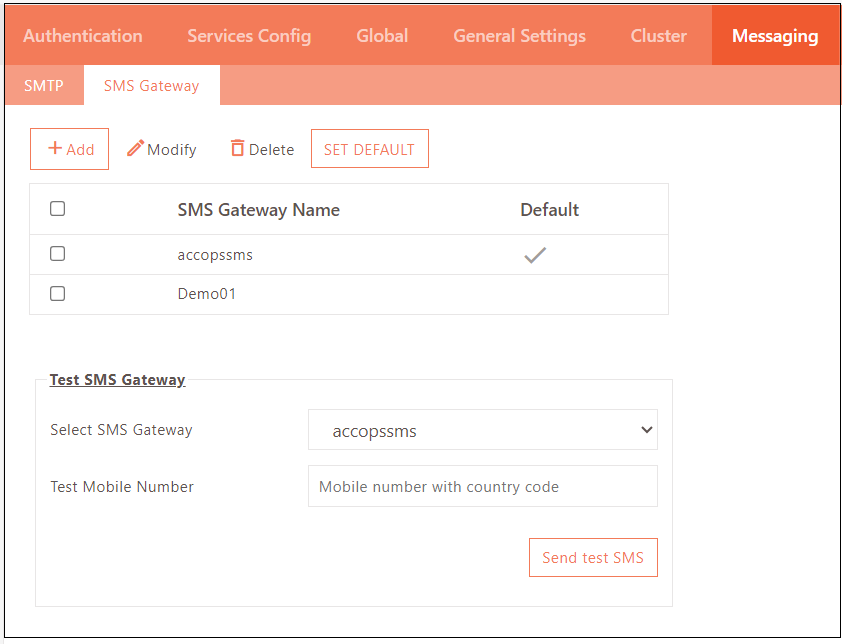Click the plus icon on Add button
Viewport: 842px width, 644px height.
pyautogui.click(x=55, y=148)
